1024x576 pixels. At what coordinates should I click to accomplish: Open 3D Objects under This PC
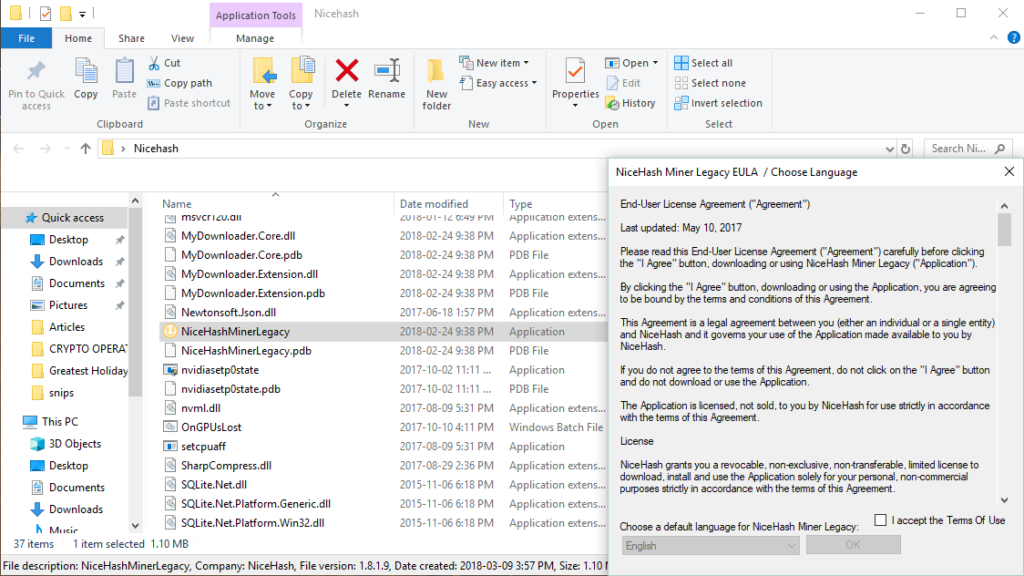coord(74,443)
